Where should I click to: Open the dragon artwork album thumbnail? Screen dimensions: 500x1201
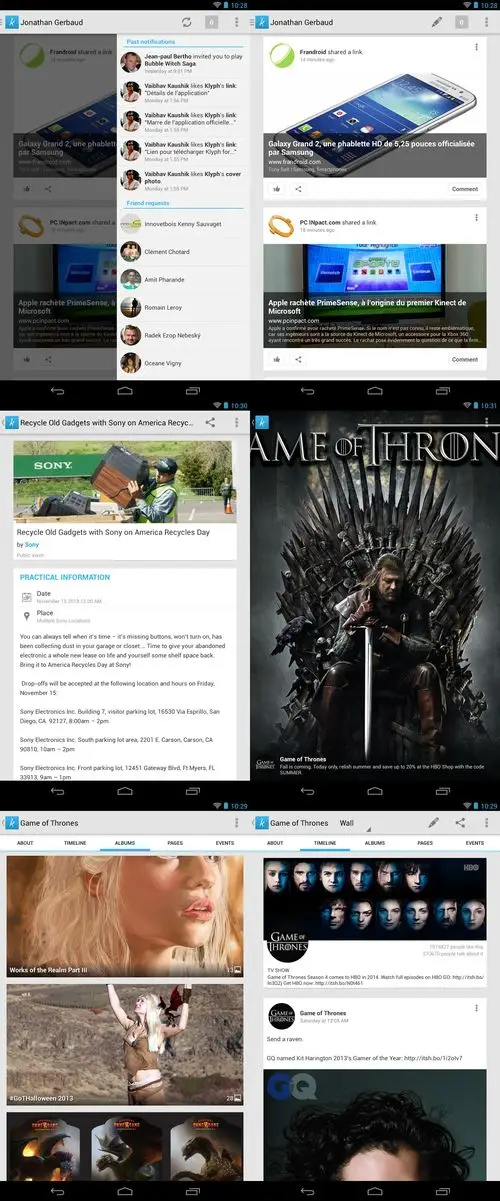(x=125, y=1147)
